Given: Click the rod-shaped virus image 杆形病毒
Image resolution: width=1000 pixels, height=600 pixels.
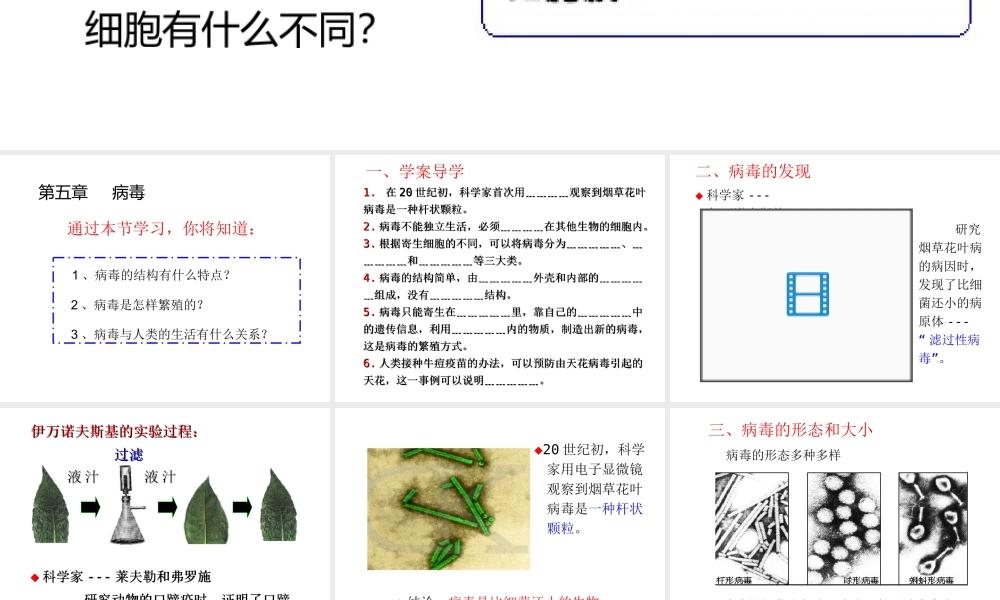Looking at the screenshot, I should [751, 529].
